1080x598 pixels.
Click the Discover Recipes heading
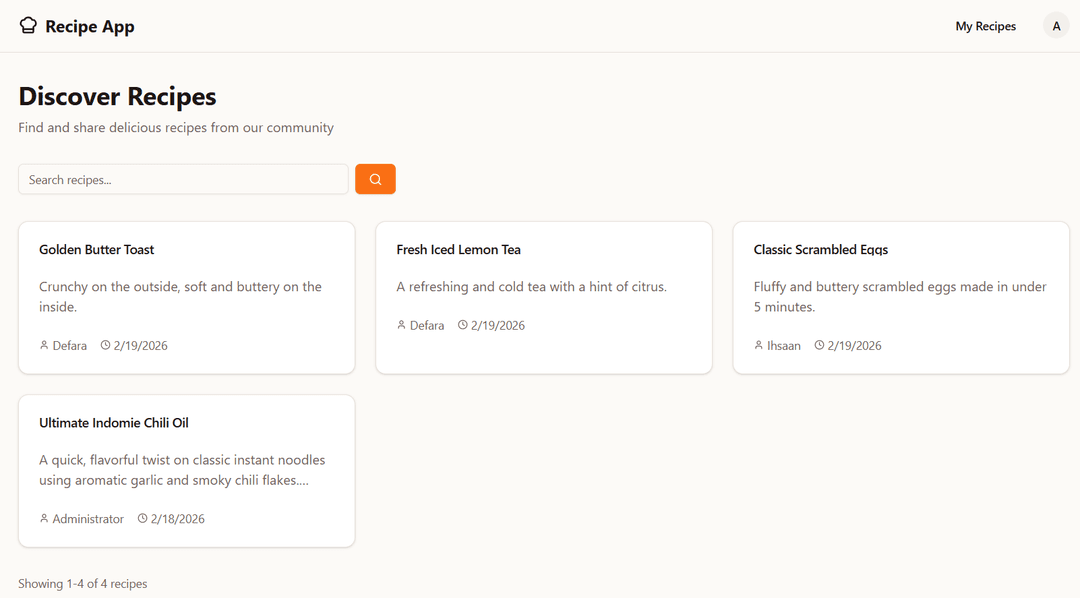point(117,96)
